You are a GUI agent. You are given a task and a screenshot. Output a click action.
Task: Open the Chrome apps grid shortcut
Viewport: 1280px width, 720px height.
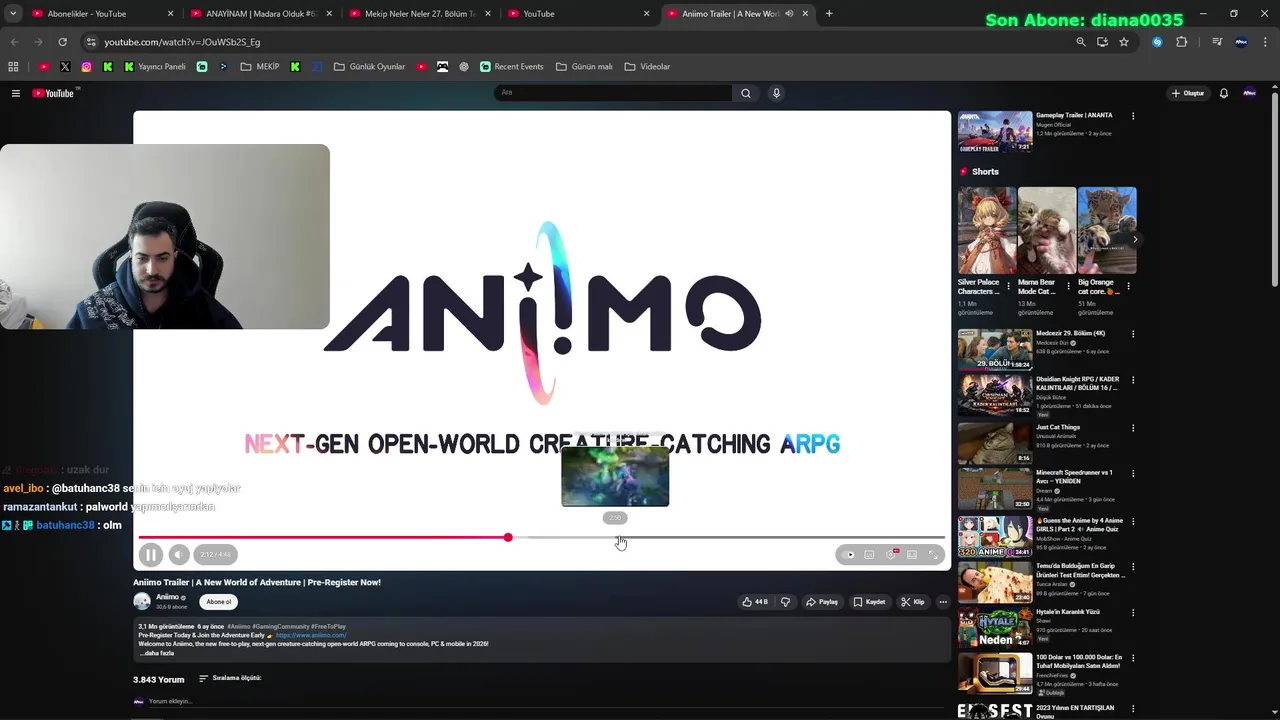click(x=13, y=67)
